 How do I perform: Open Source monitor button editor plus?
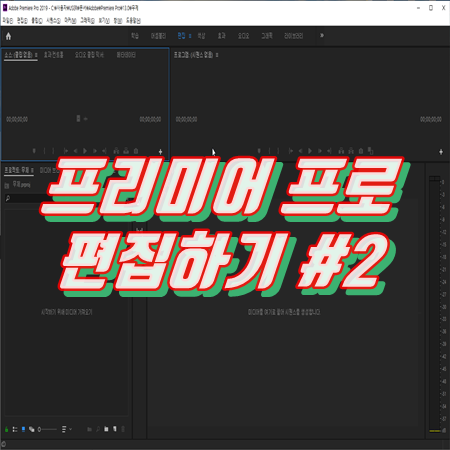160,152
